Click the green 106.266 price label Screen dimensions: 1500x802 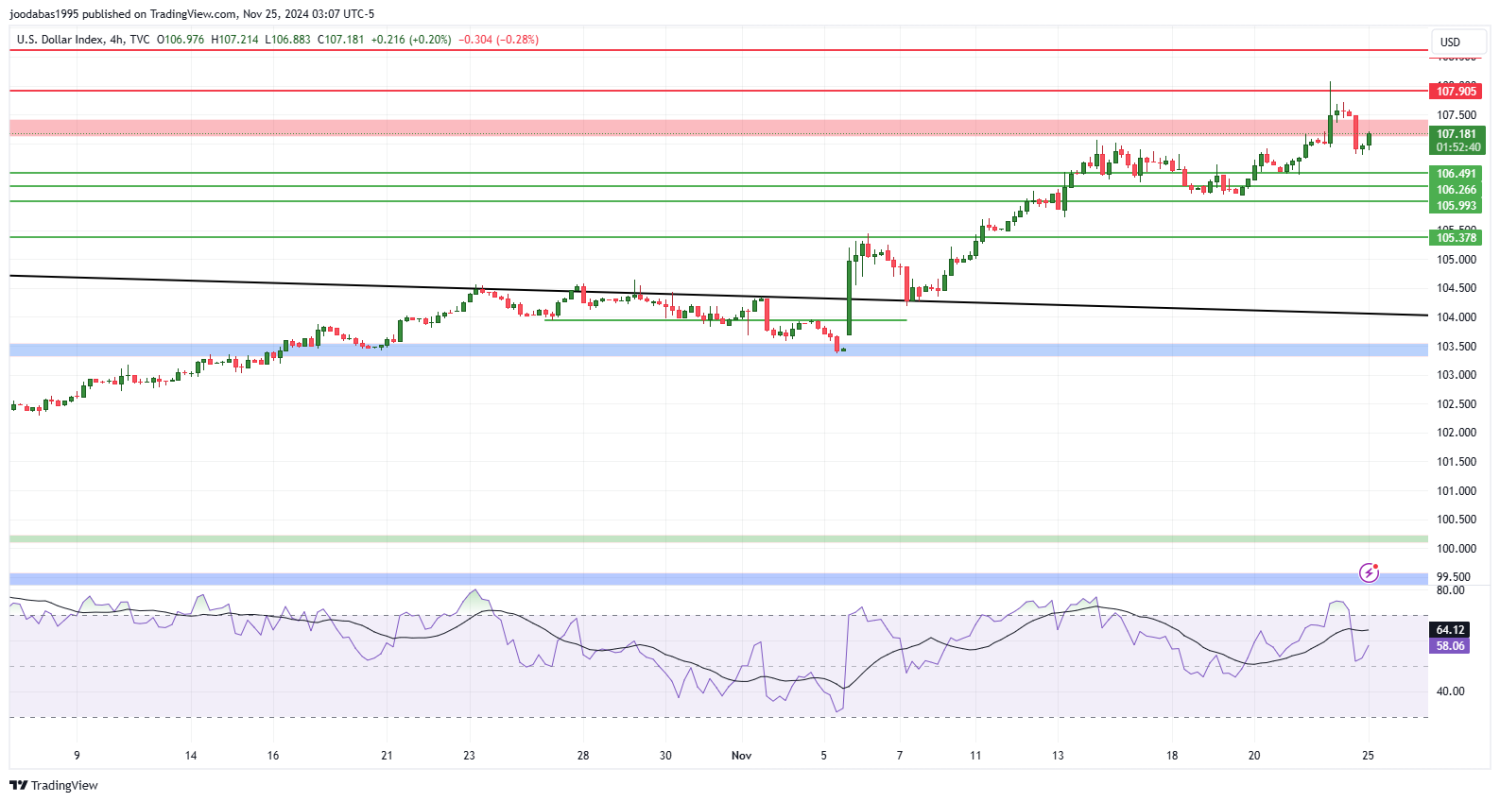coord(1456,189)
